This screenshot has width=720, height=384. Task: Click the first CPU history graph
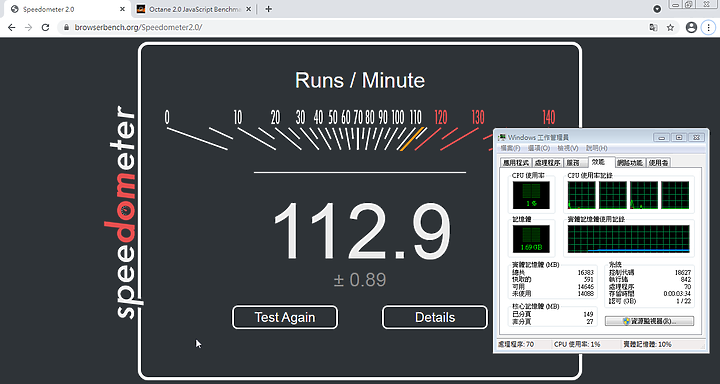coord(581,195)
